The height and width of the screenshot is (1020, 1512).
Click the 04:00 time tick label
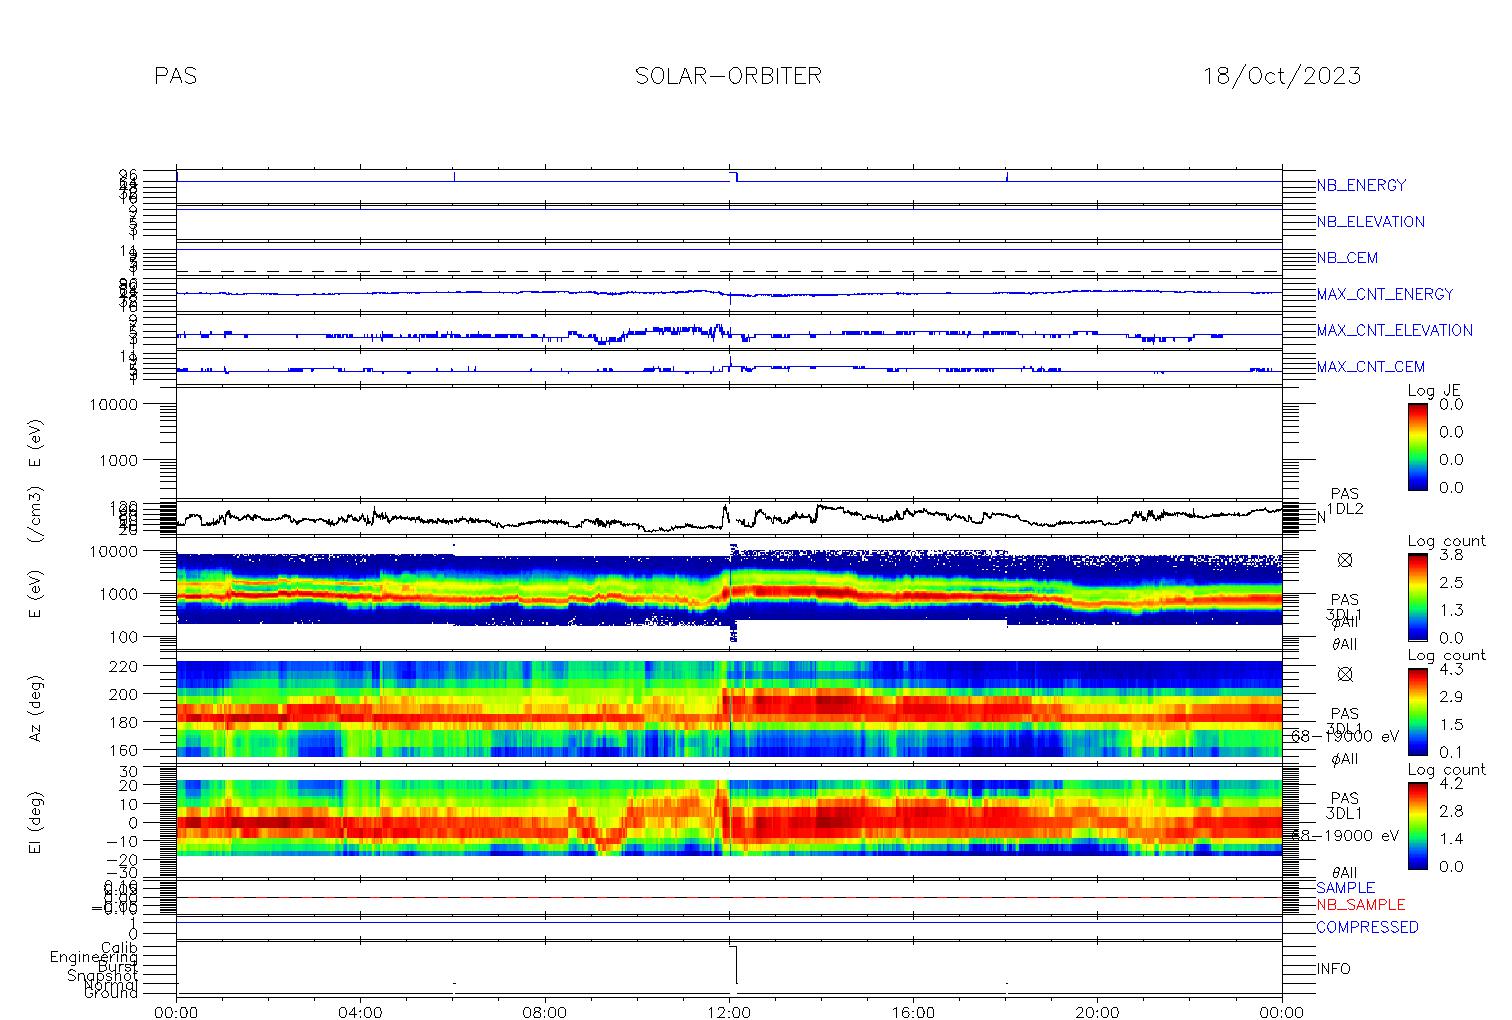click(x=361, y=1012)
